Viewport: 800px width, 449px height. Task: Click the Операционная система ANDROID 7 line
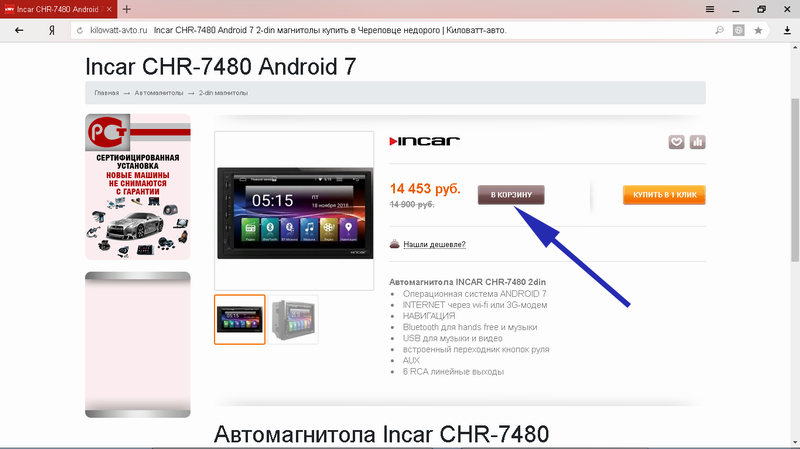click(474, 294)
